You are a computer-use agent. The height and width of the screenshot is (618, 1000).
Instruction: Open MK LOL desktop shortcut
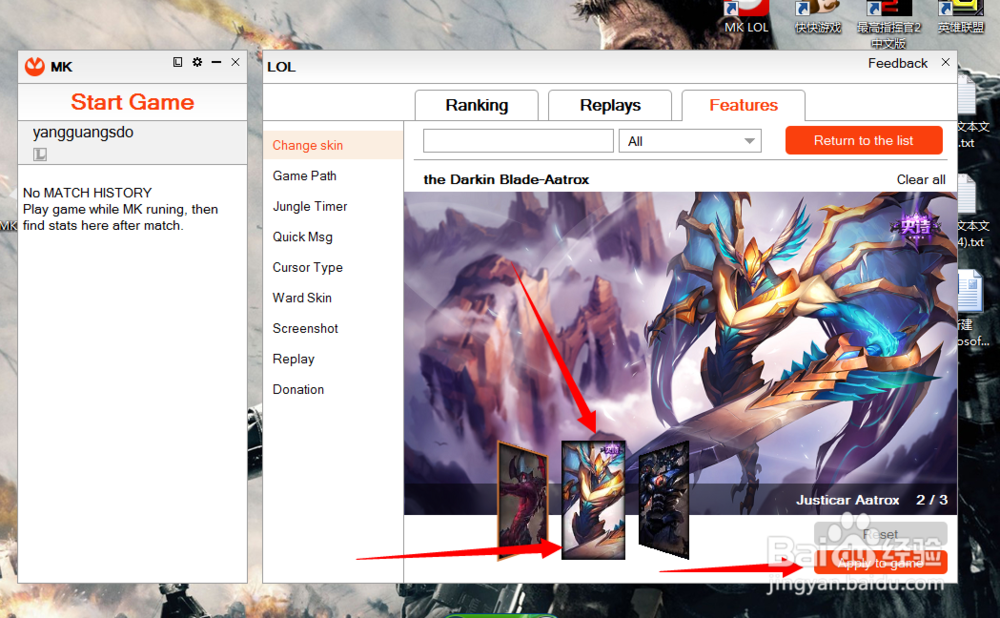746,17
